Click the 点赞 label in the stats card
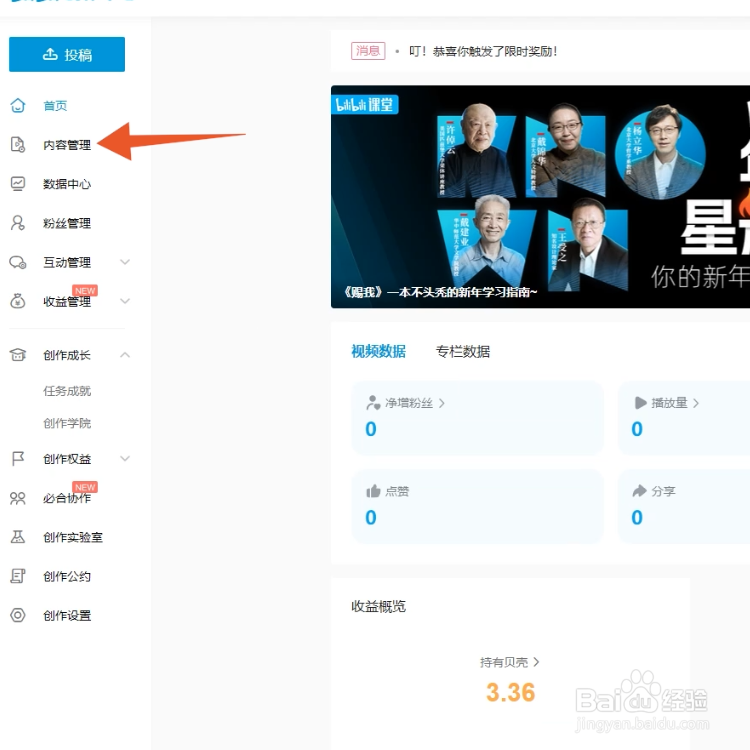 pyautogui.click(x=397, y=492)
